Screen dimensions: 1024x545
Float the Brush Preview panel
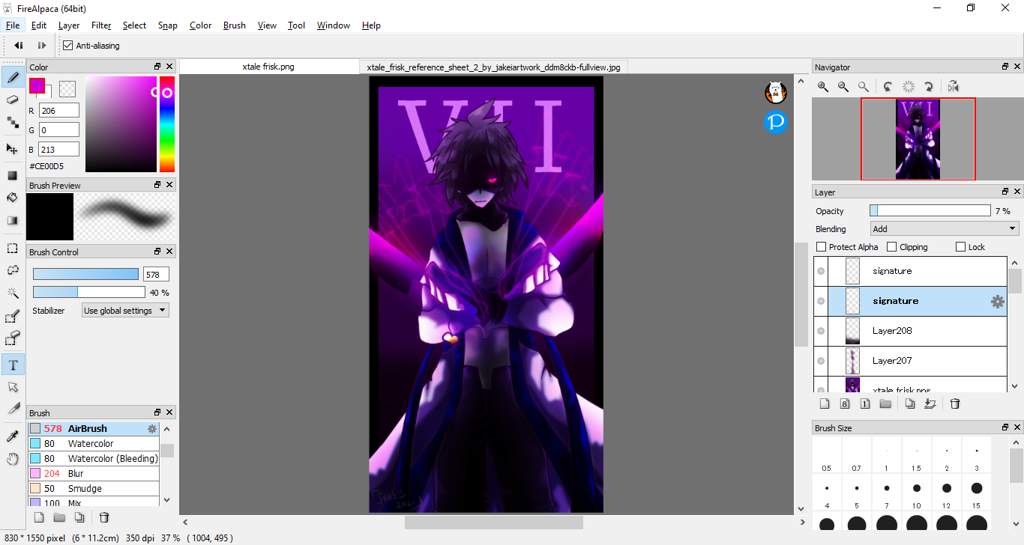tap(157, 185)
